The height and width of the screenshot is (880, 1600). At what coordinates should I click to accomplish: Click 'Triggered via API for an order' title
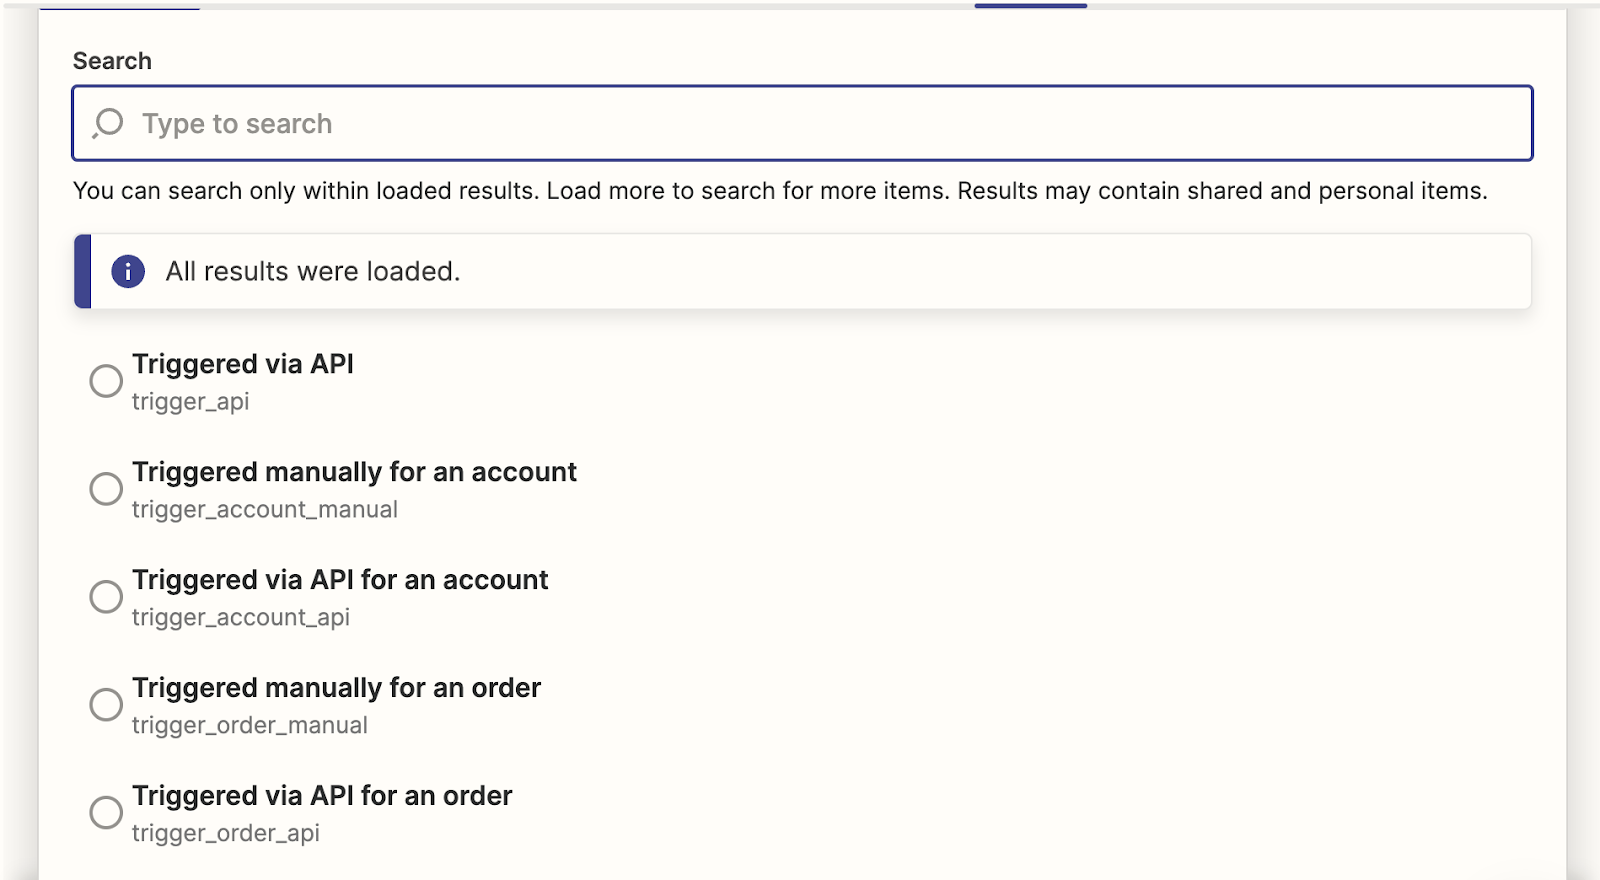(322, 796)
